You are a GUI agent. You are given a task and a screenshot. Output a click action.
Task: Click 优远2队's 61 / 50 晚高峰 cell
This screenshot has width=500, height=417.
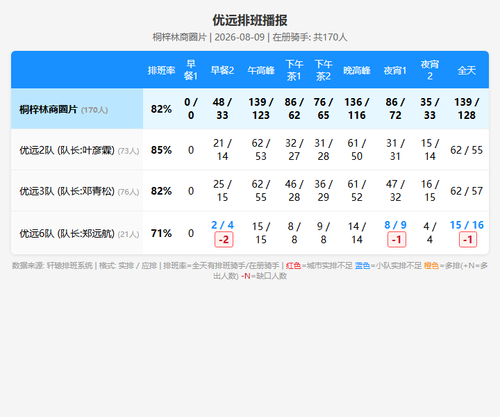357,150
